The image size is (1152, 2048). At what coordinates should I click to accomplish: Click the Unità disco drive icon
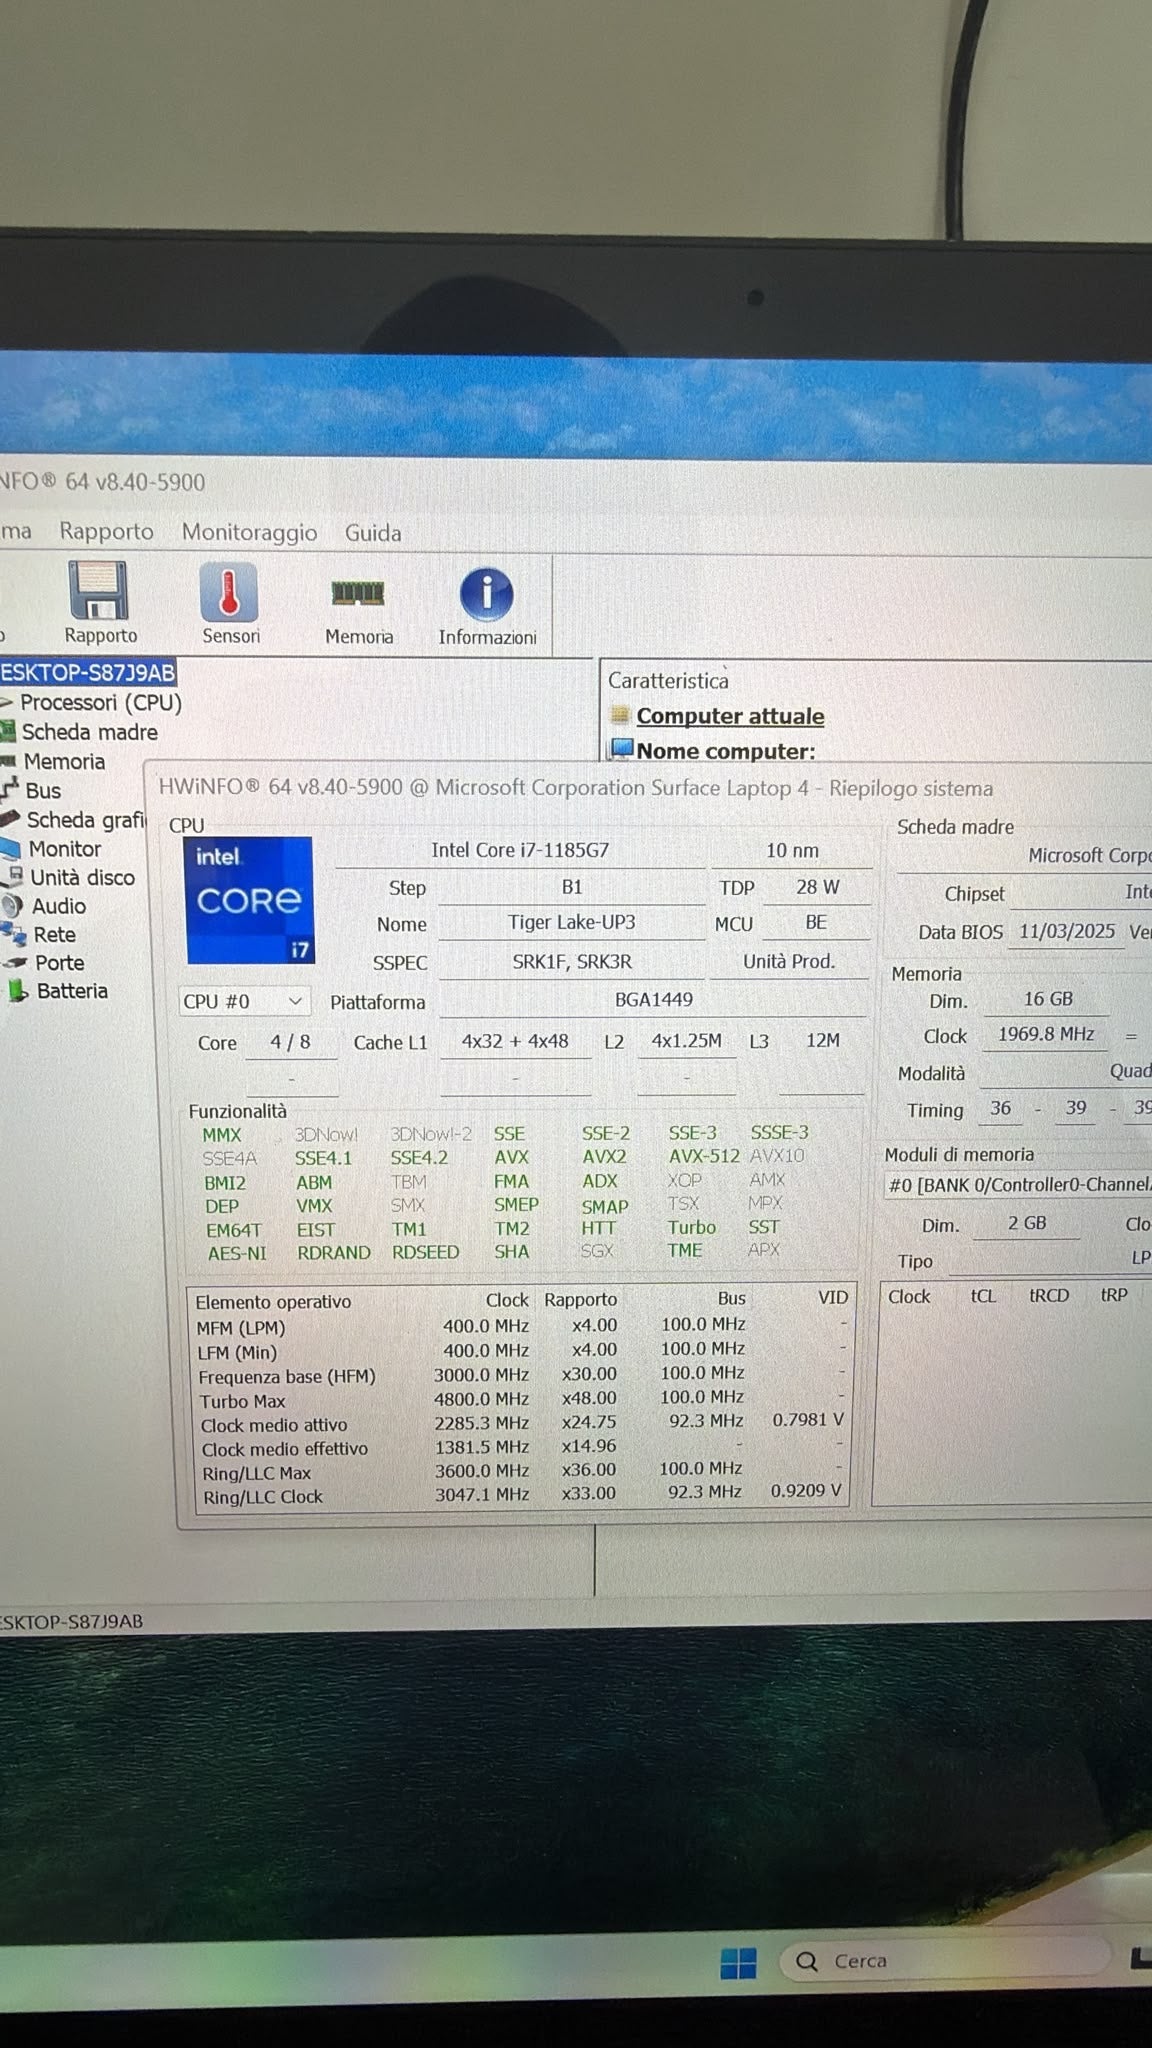tap(14, 877)
